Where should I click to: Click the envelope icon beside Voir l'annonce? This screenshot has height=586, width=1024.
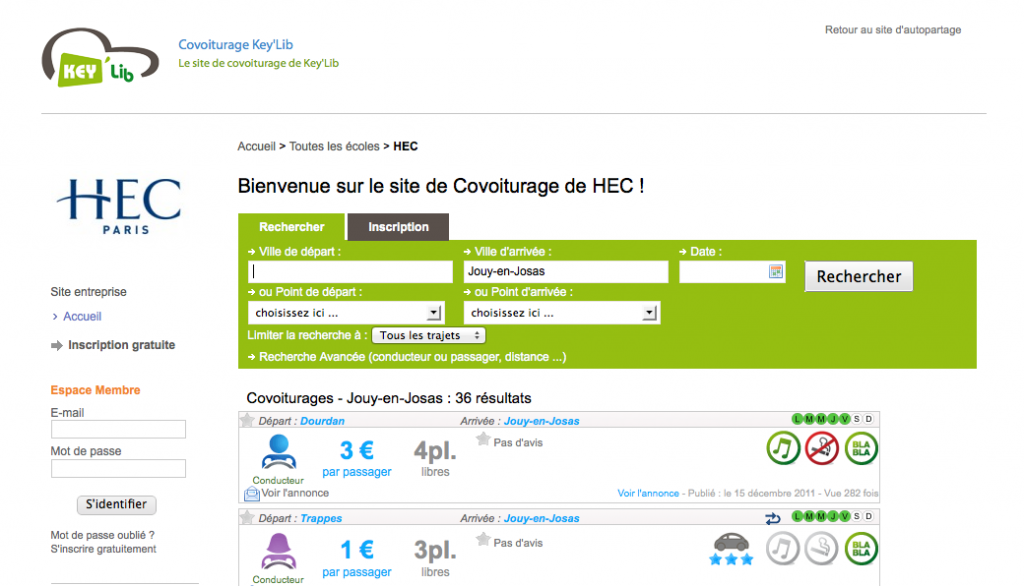point(251,494)
